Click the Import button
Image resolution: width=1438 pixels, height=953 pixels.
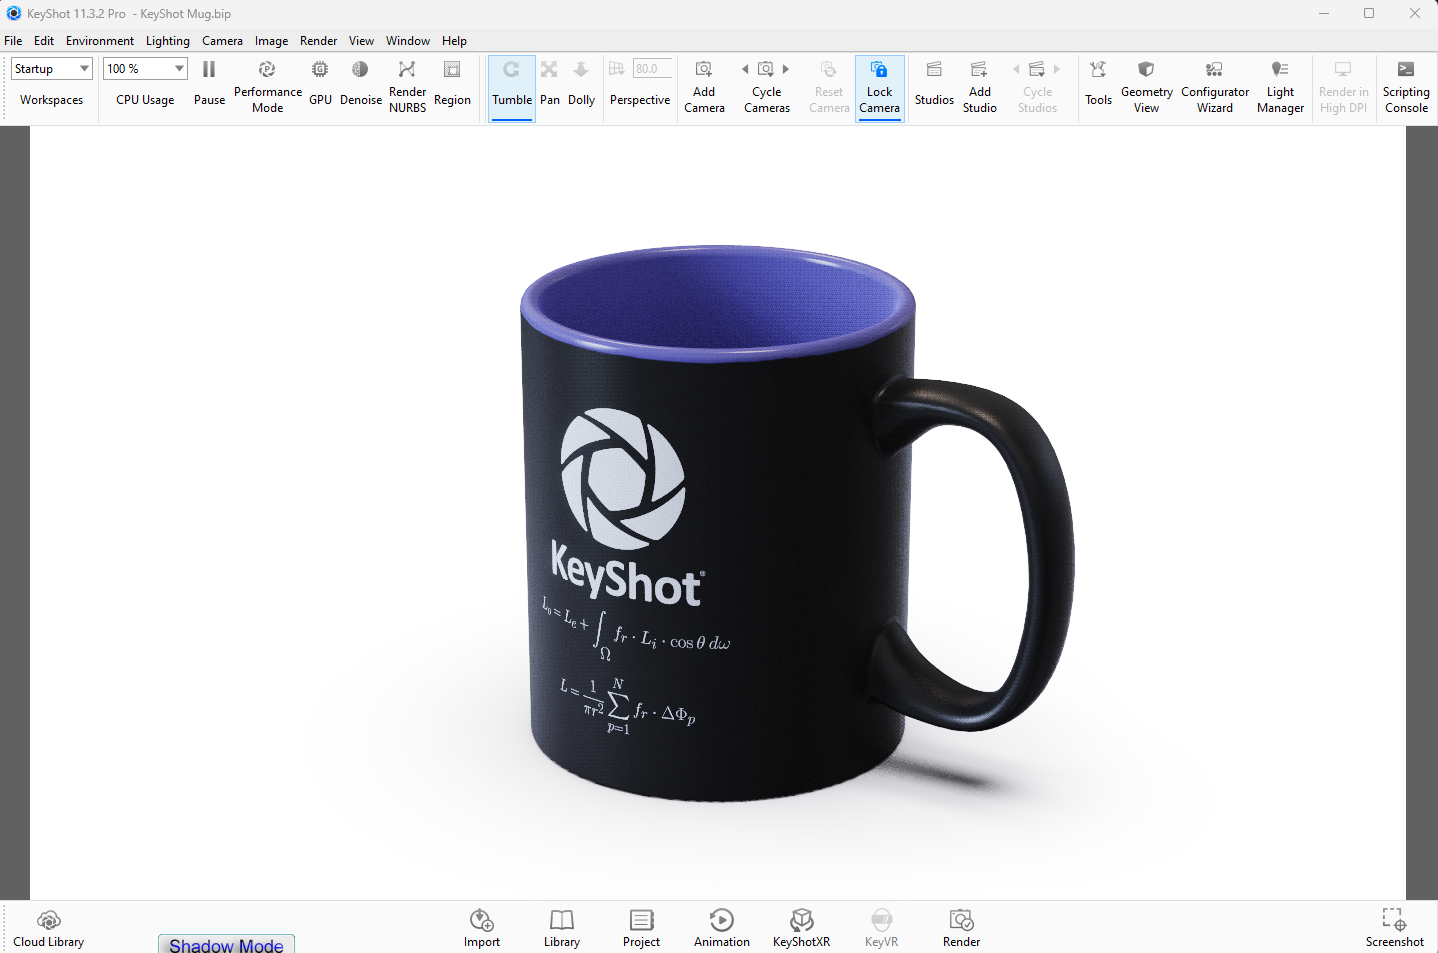(482, 928)
